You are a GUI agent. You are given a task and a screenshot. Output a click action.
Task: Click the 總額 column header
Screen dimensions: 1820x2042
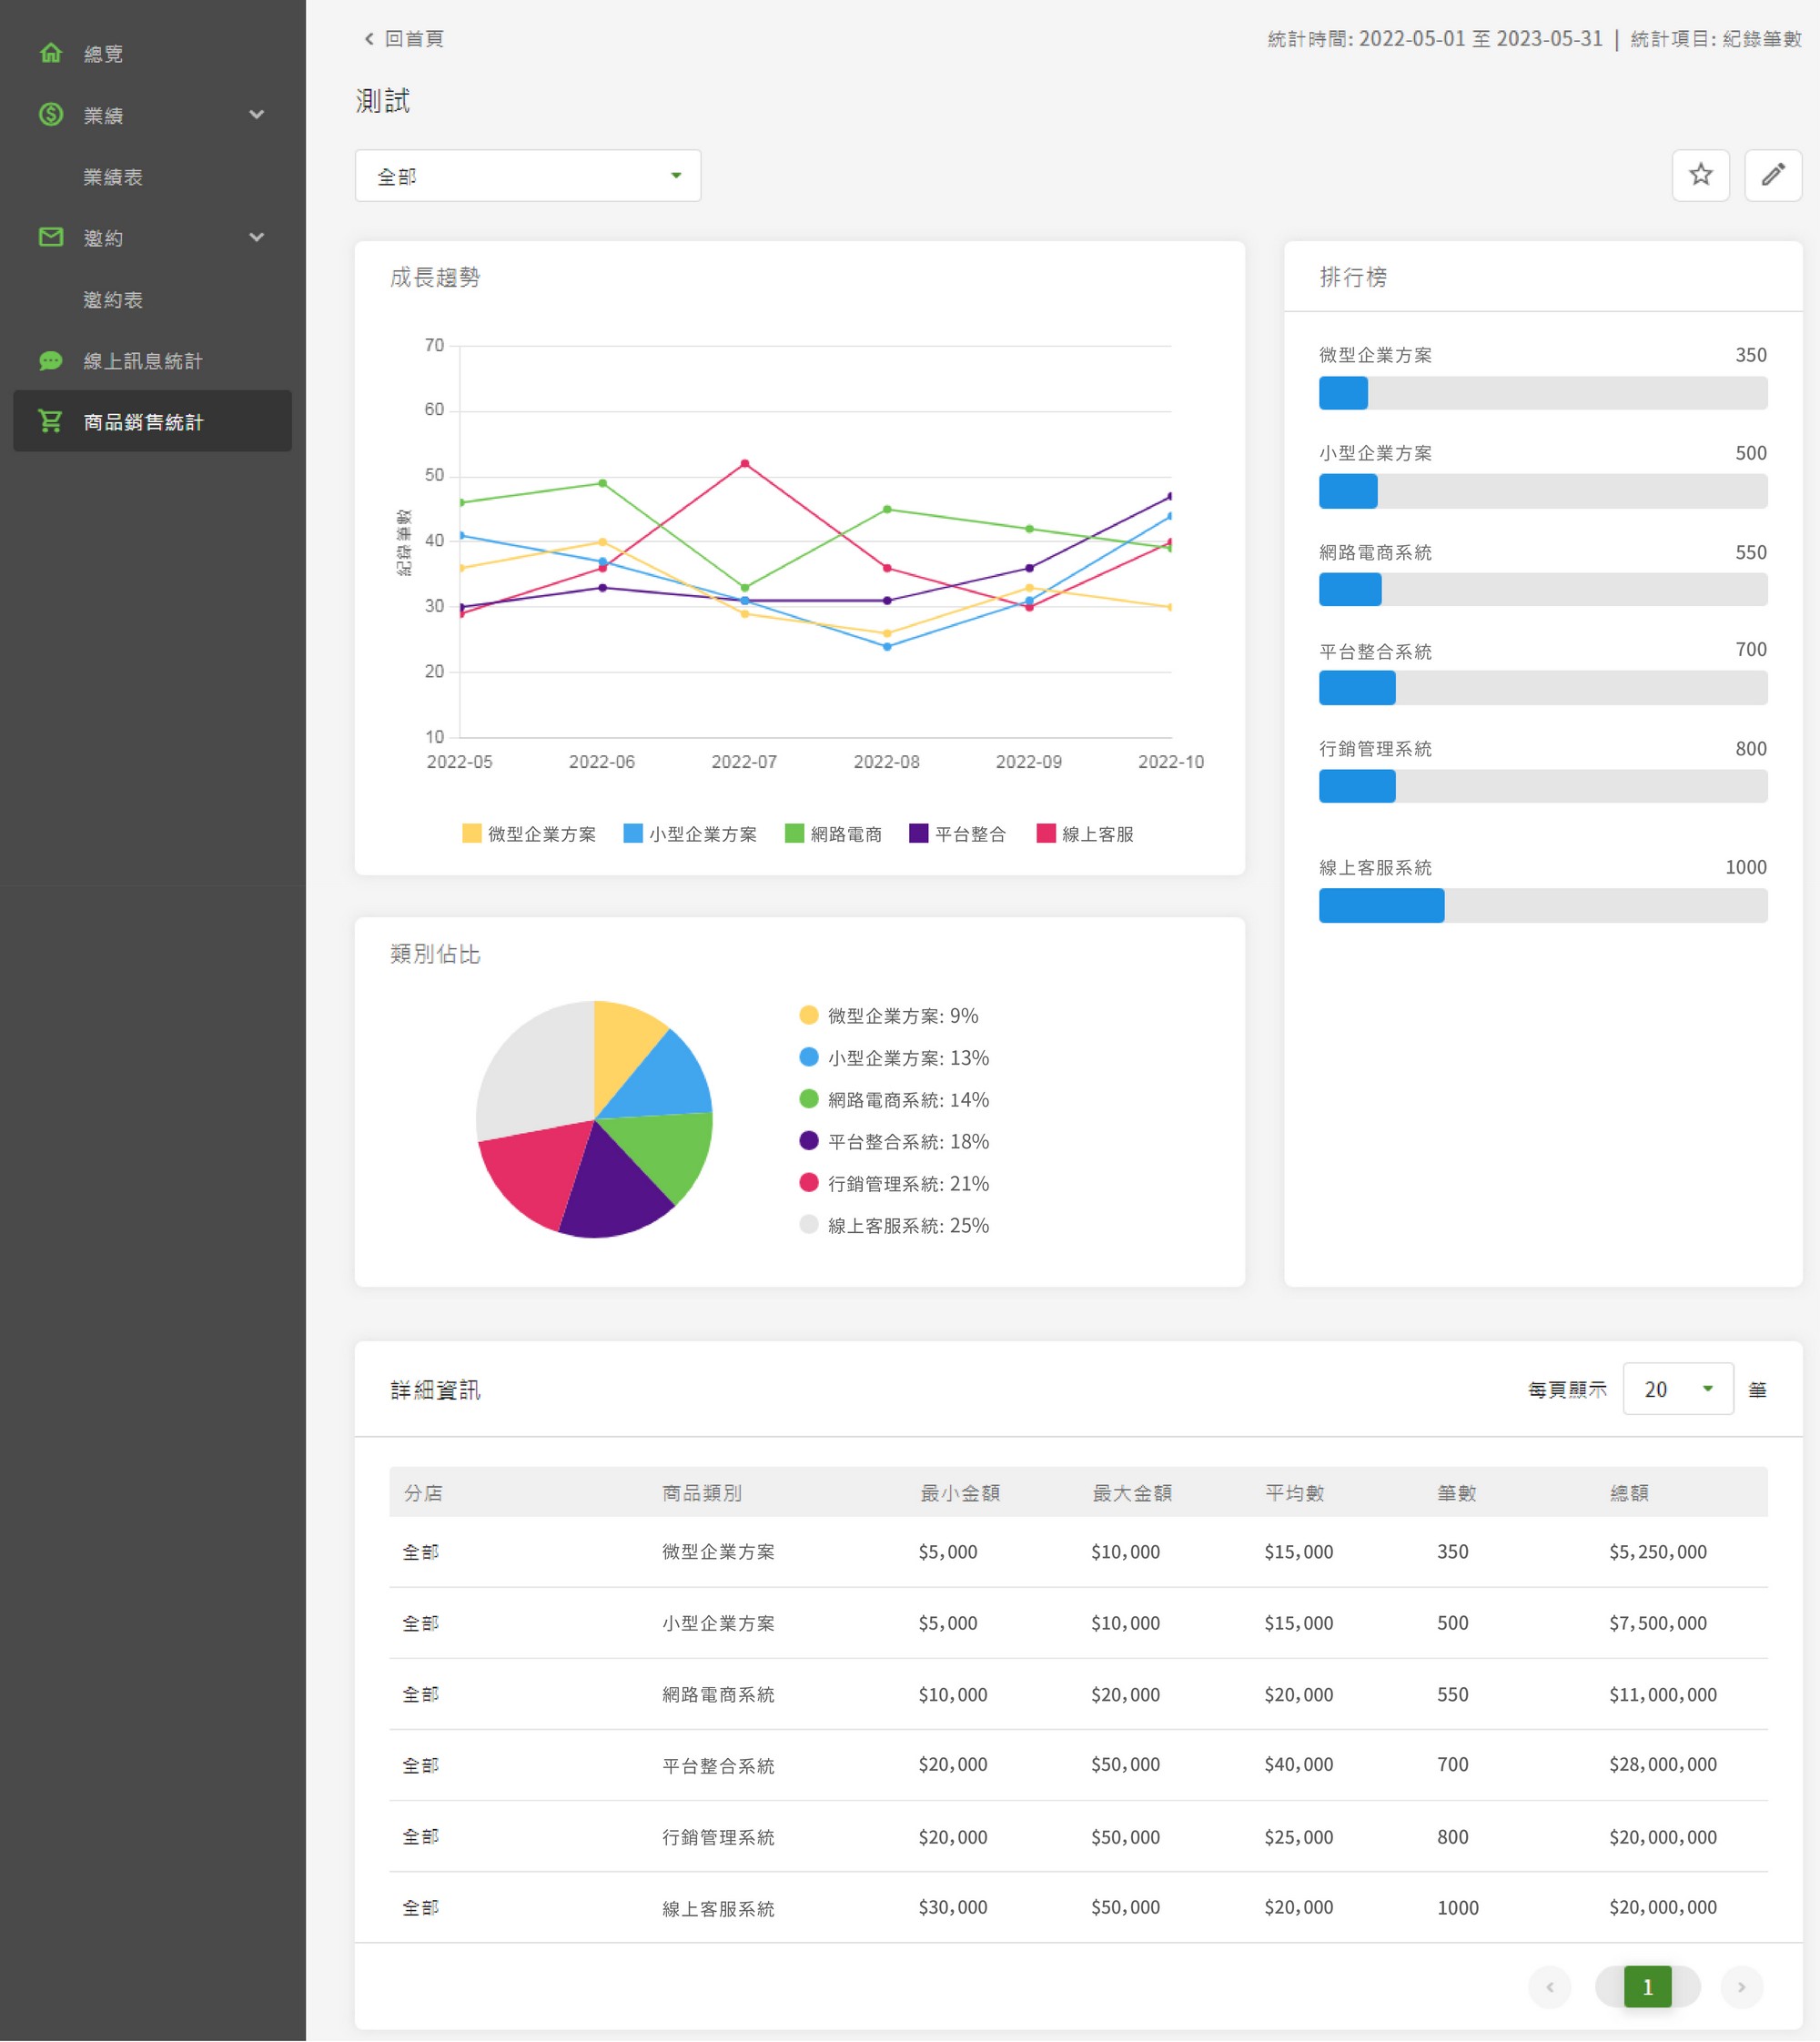(x=1629, y=1492)
